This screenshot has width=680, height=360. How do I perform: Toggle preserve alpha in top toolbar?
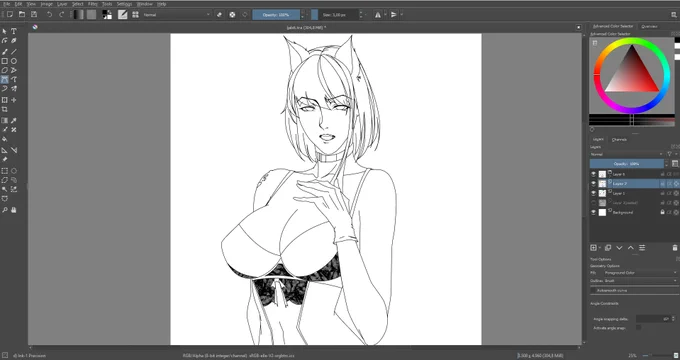pyautogui.click(x=232, y=15)
